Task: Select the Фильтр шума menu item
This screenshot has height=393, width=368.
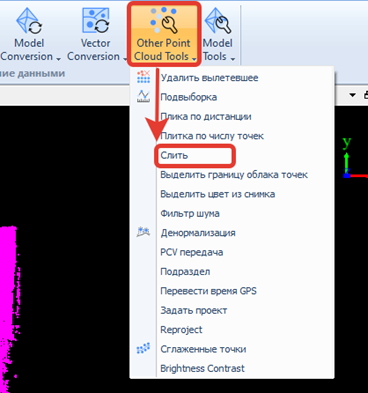Action: pos(232,213)
